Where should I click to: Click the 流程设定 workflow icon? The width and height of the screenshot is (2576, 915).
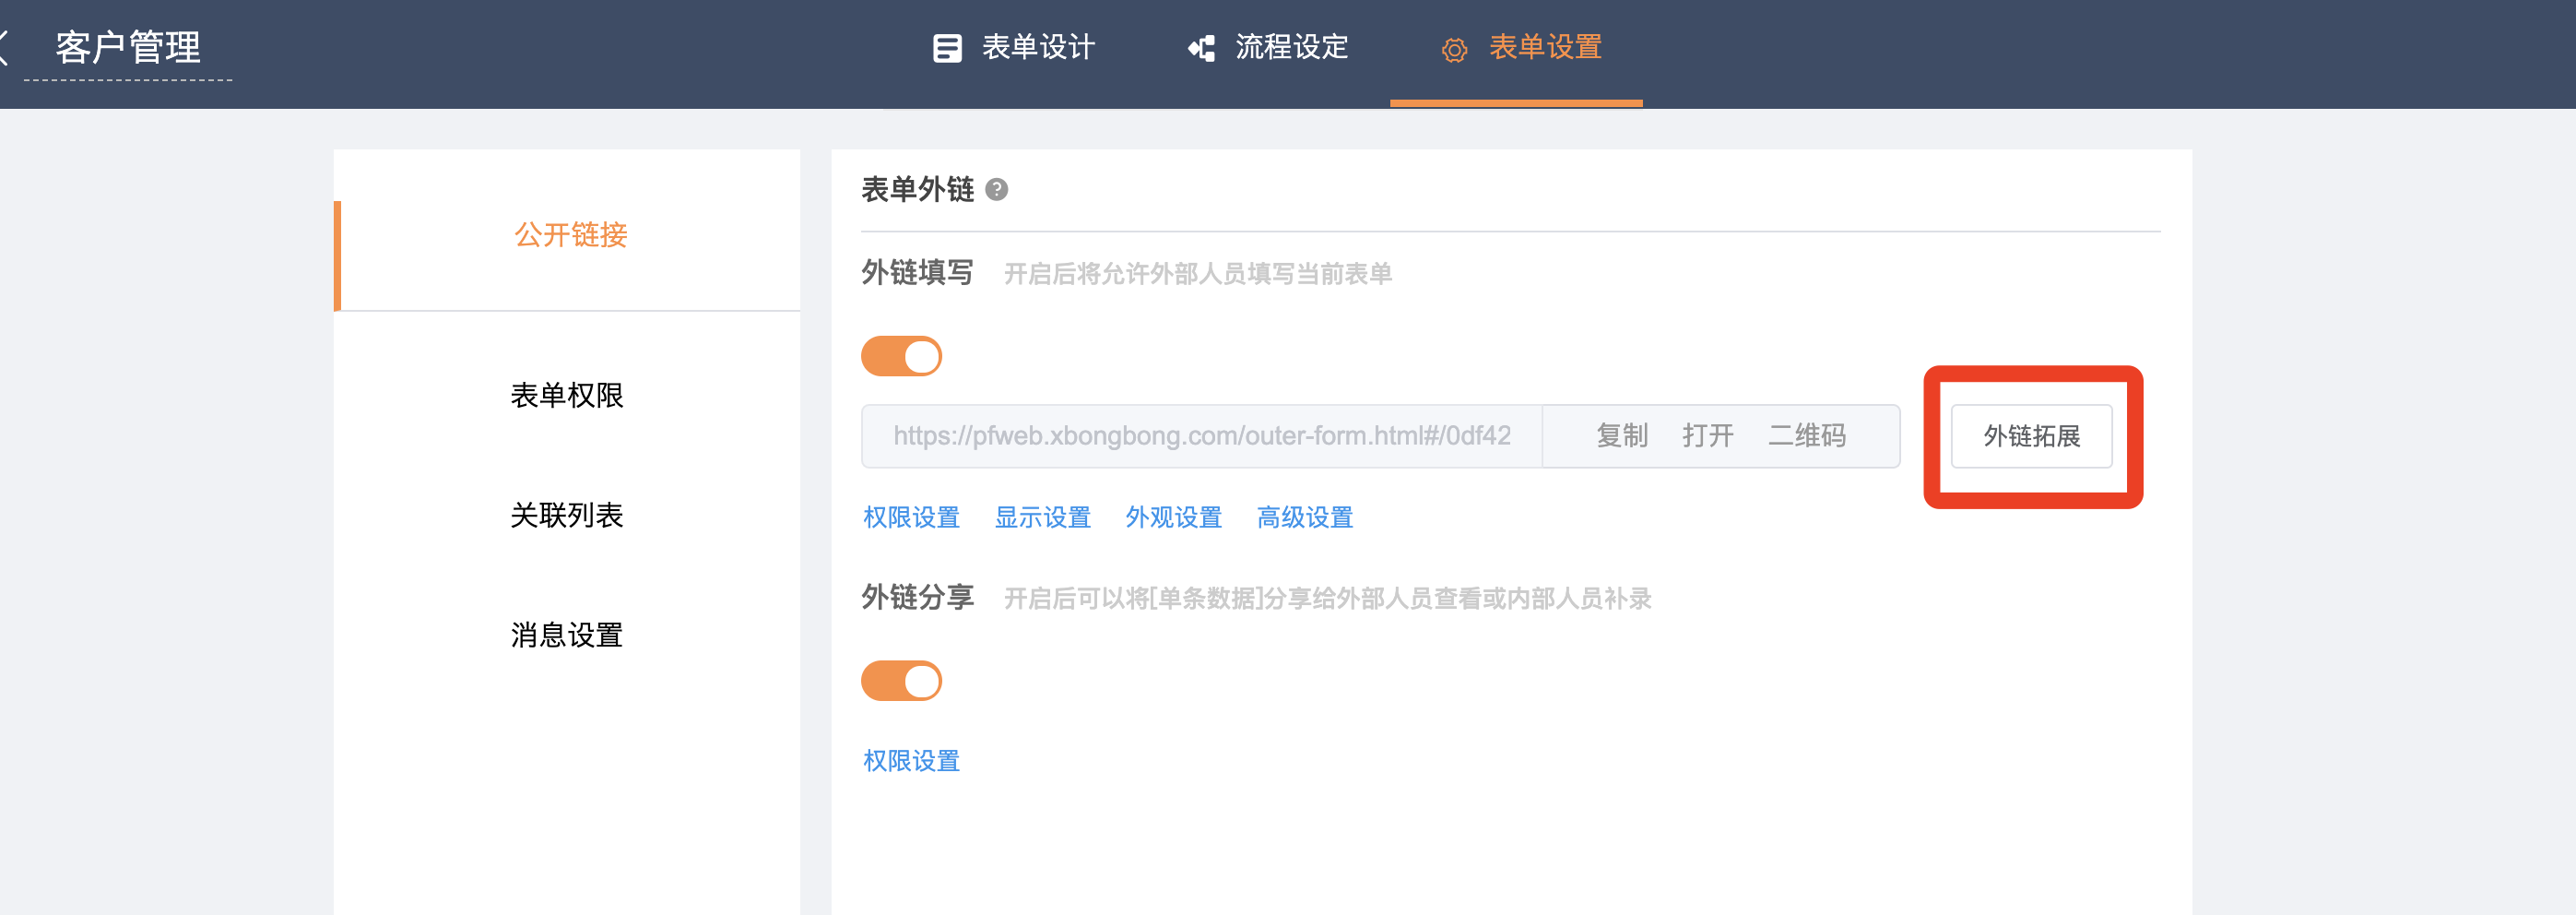point(1201,48)
